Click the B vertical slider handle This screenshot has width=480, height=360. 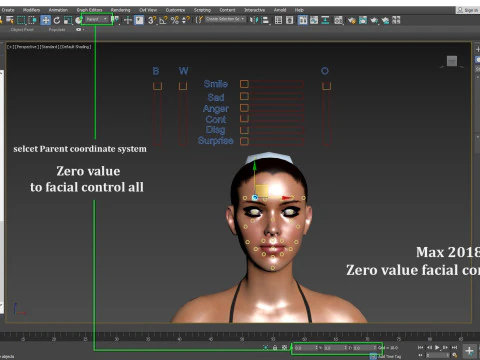click(x=157, y=86)
